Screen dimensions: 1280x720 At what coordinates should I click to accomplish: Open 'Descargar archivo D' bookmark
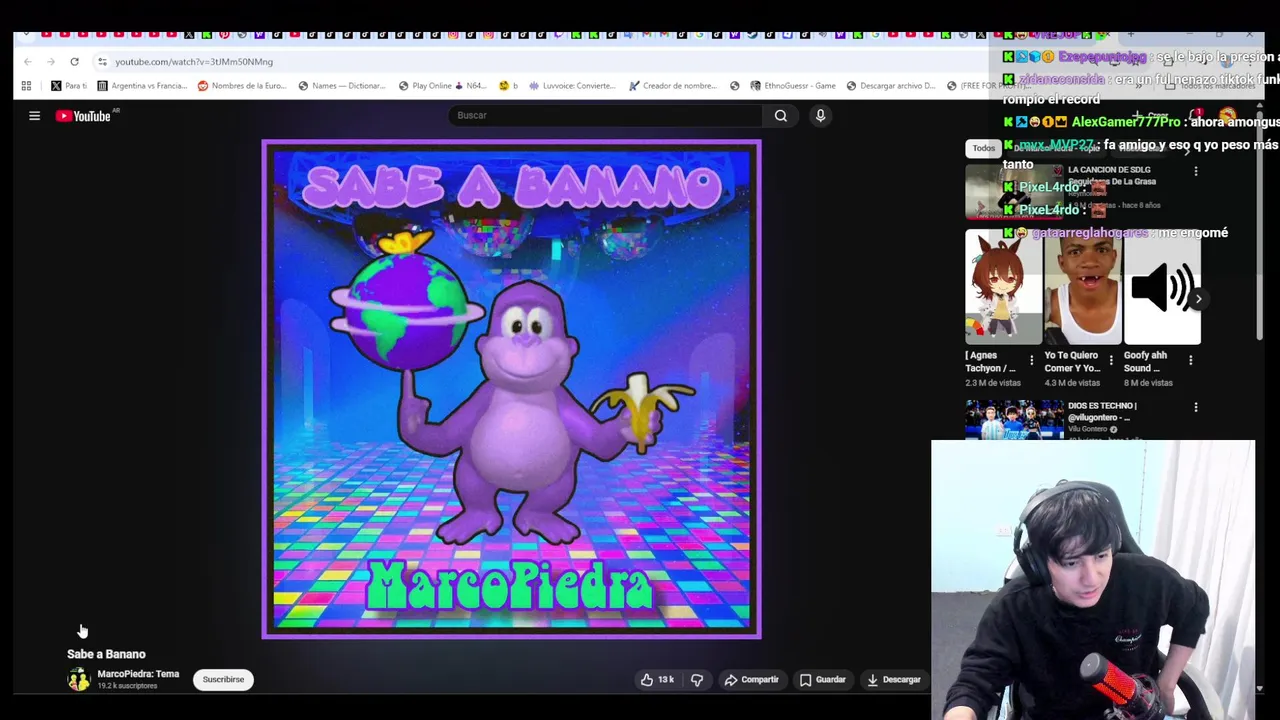point(891,86)
